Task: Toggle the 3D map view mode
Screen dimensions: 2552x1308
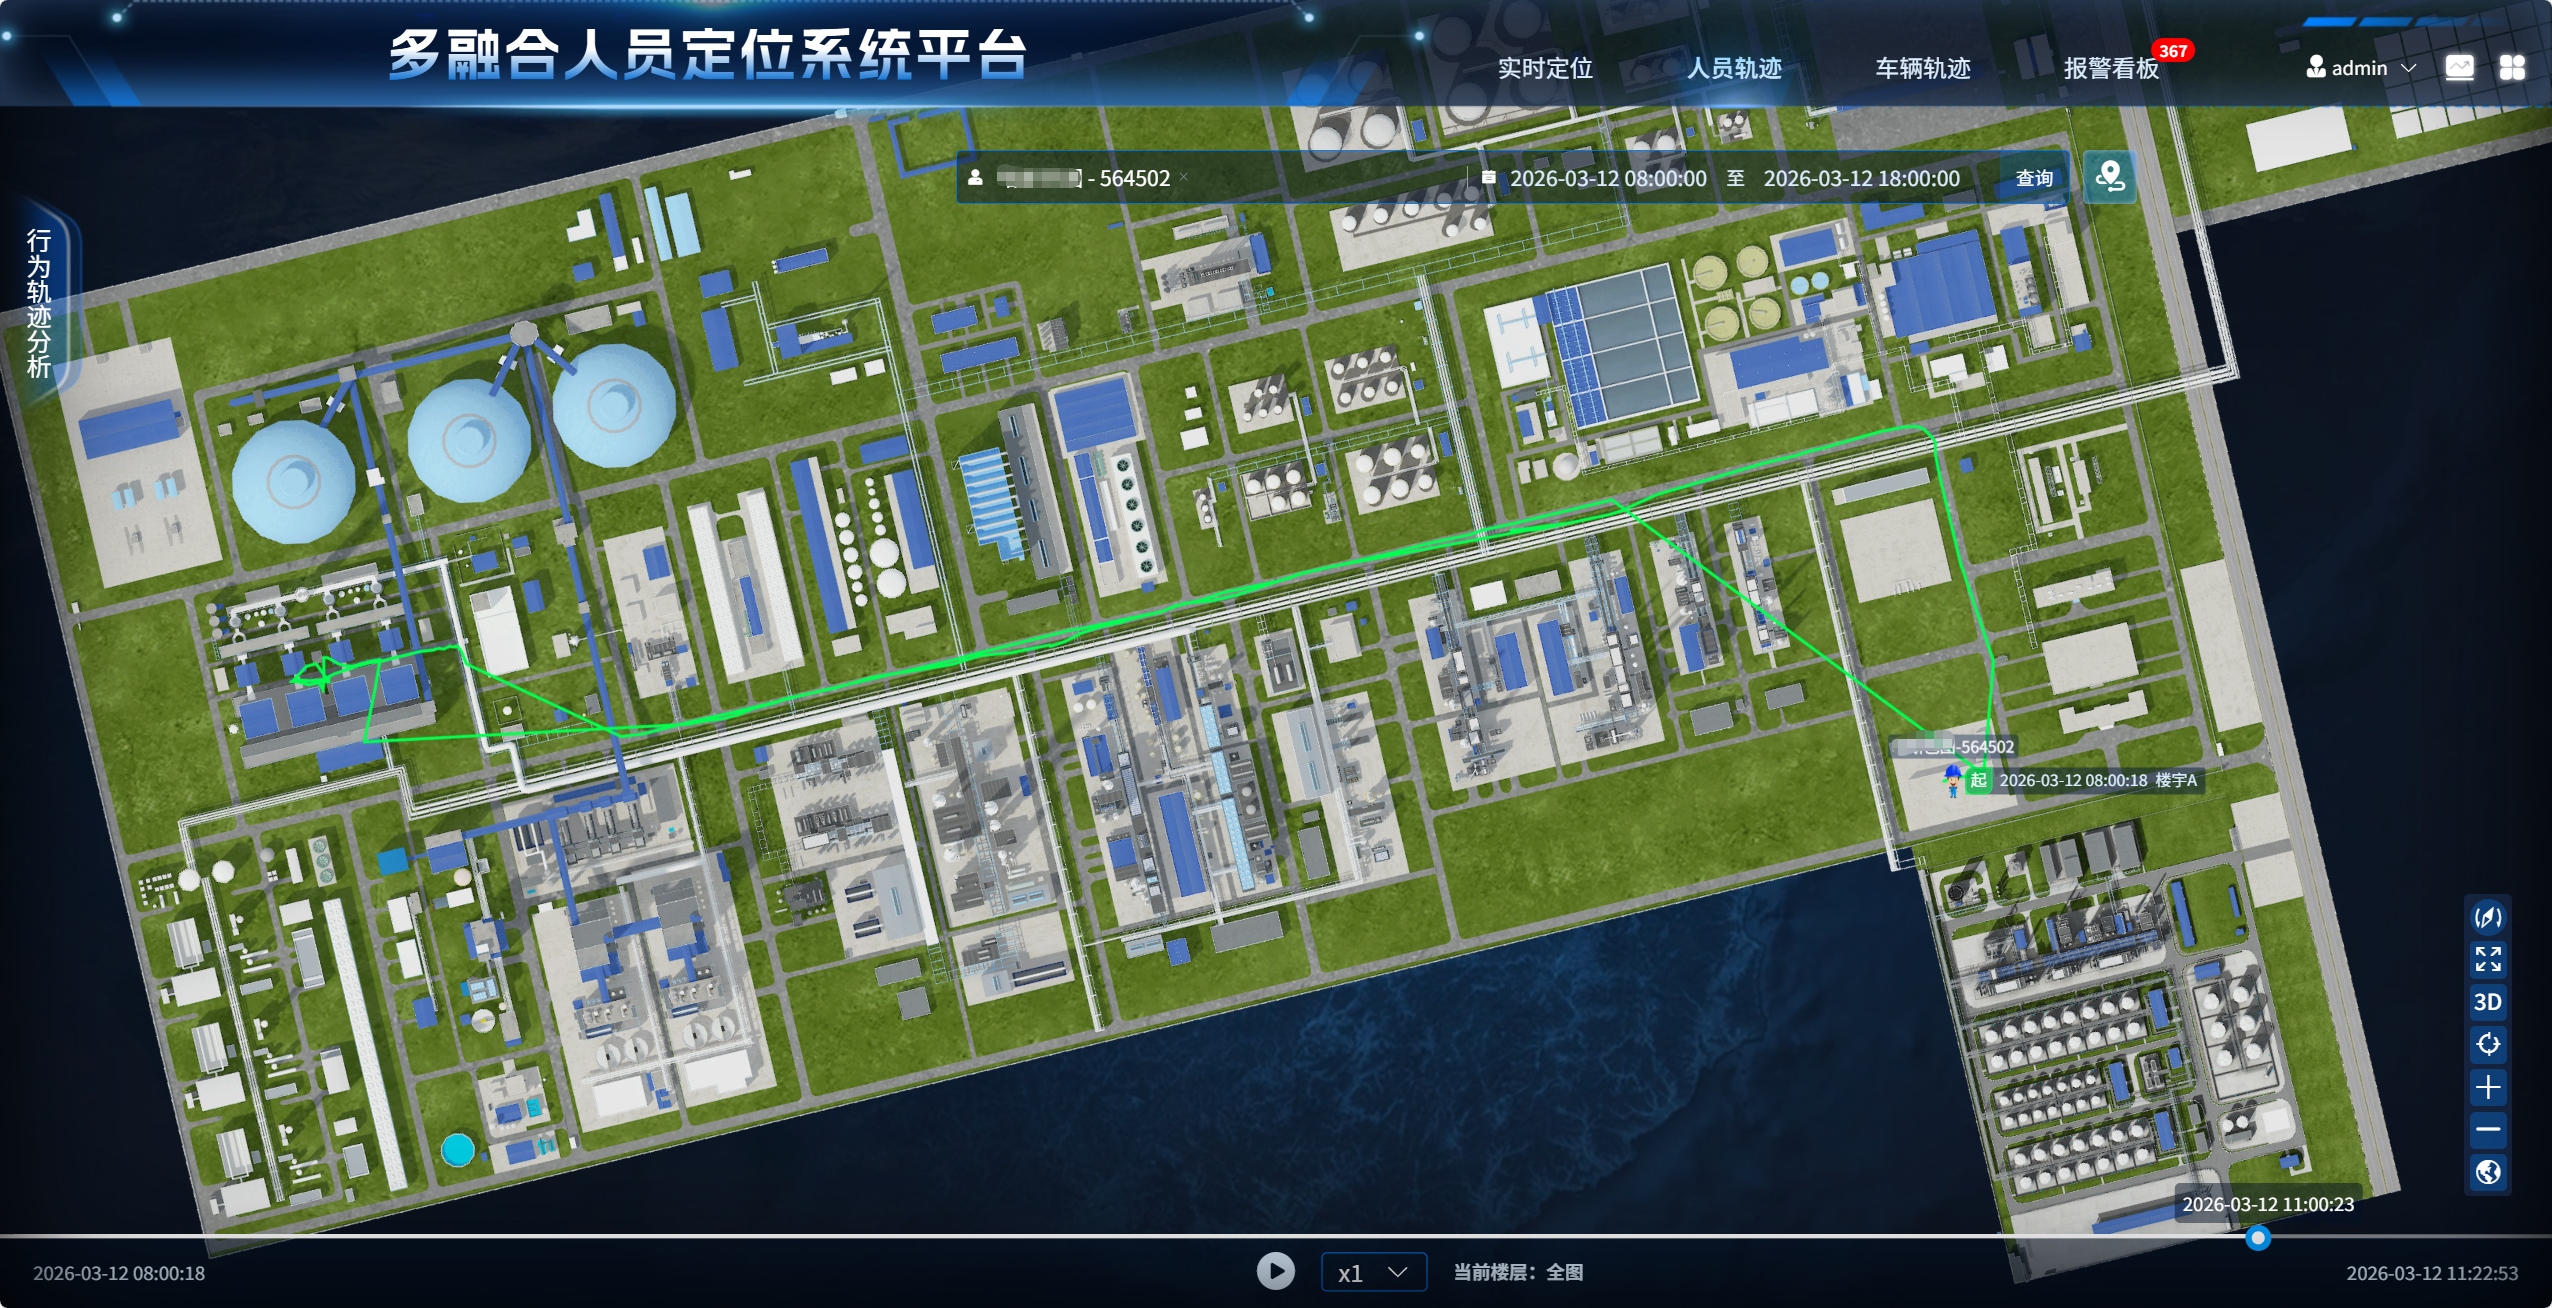Action: click(x=2487, y=1002)
